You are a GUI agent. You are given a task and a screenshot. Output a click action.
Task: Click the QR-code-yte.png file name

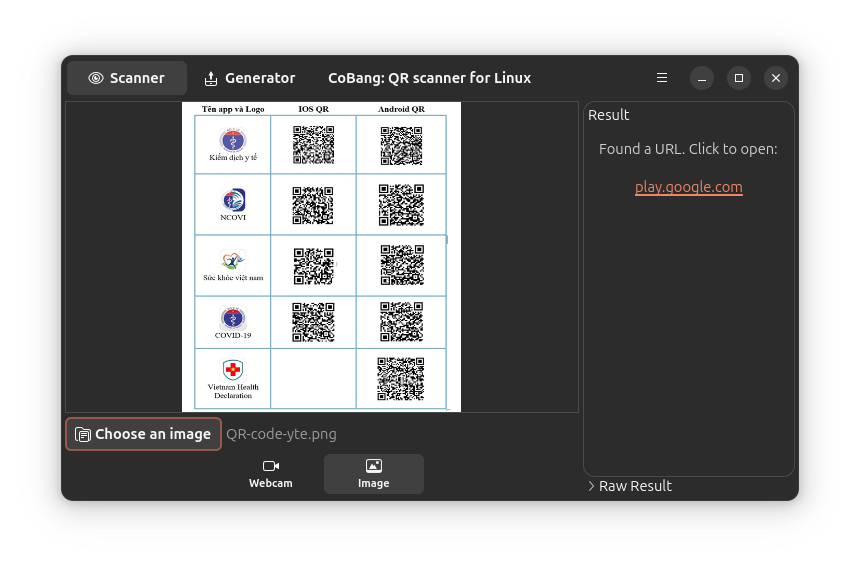coord(281,434)
